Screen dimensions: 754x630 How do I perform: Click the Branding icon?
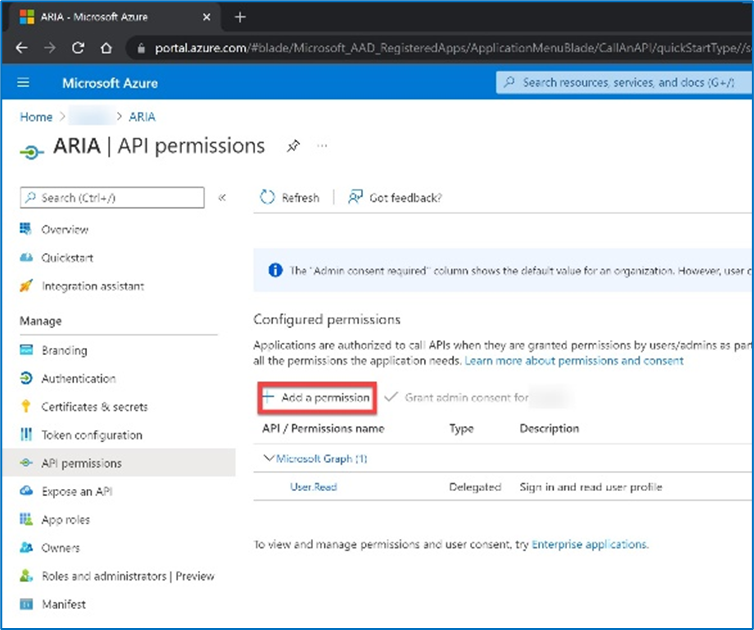pos(26,350)
